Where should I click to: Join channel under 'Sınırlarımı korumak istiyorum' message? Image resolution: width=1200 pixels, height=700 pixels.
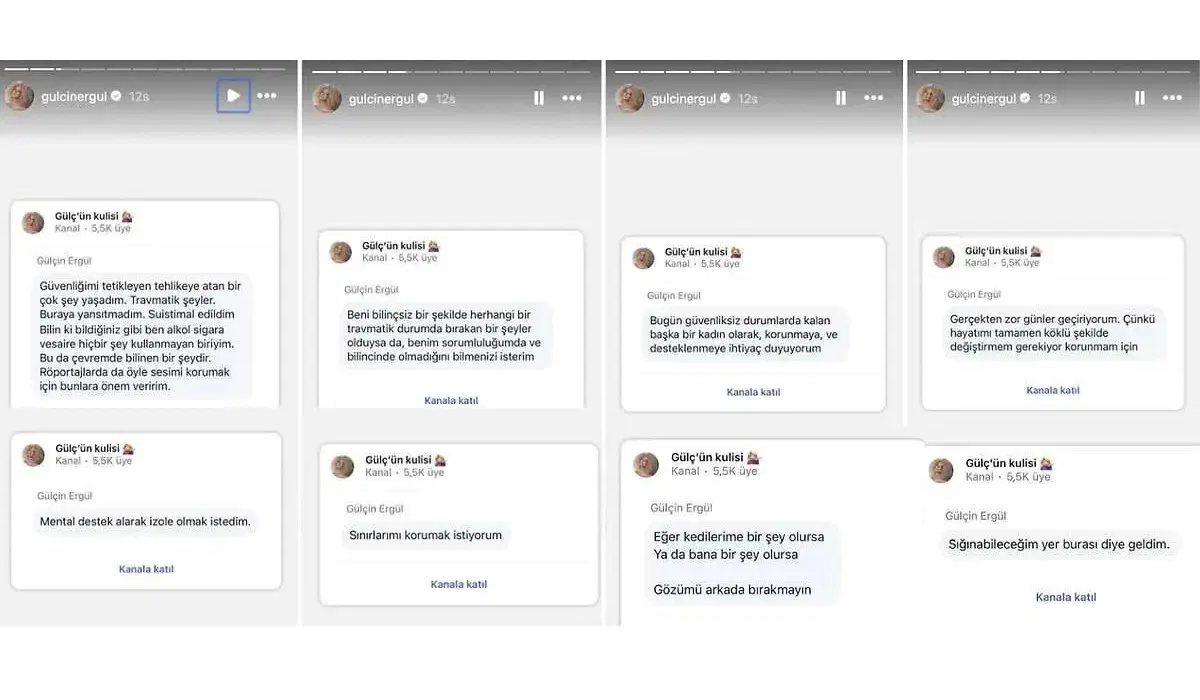coord(459,584)
